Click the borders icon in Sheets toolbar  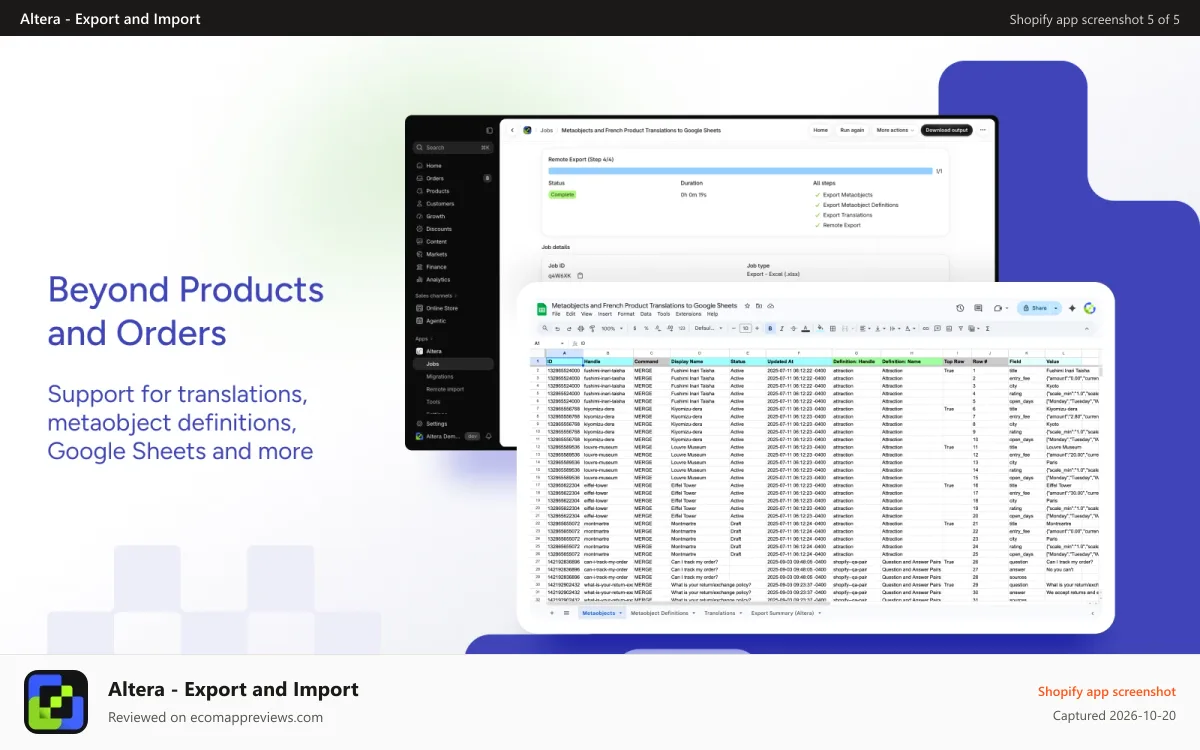pyautogui.click(x=833, y=328)
